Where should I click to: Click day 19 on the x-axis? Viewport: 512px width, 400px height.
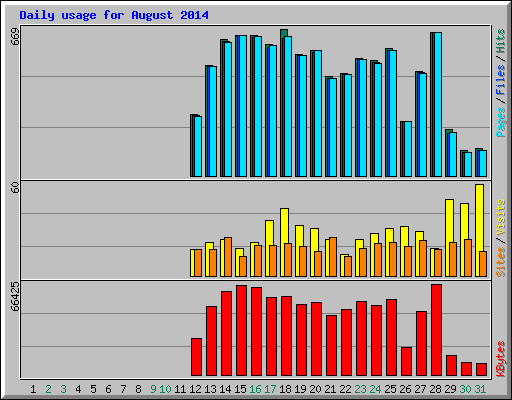click(x=300, y=389)
